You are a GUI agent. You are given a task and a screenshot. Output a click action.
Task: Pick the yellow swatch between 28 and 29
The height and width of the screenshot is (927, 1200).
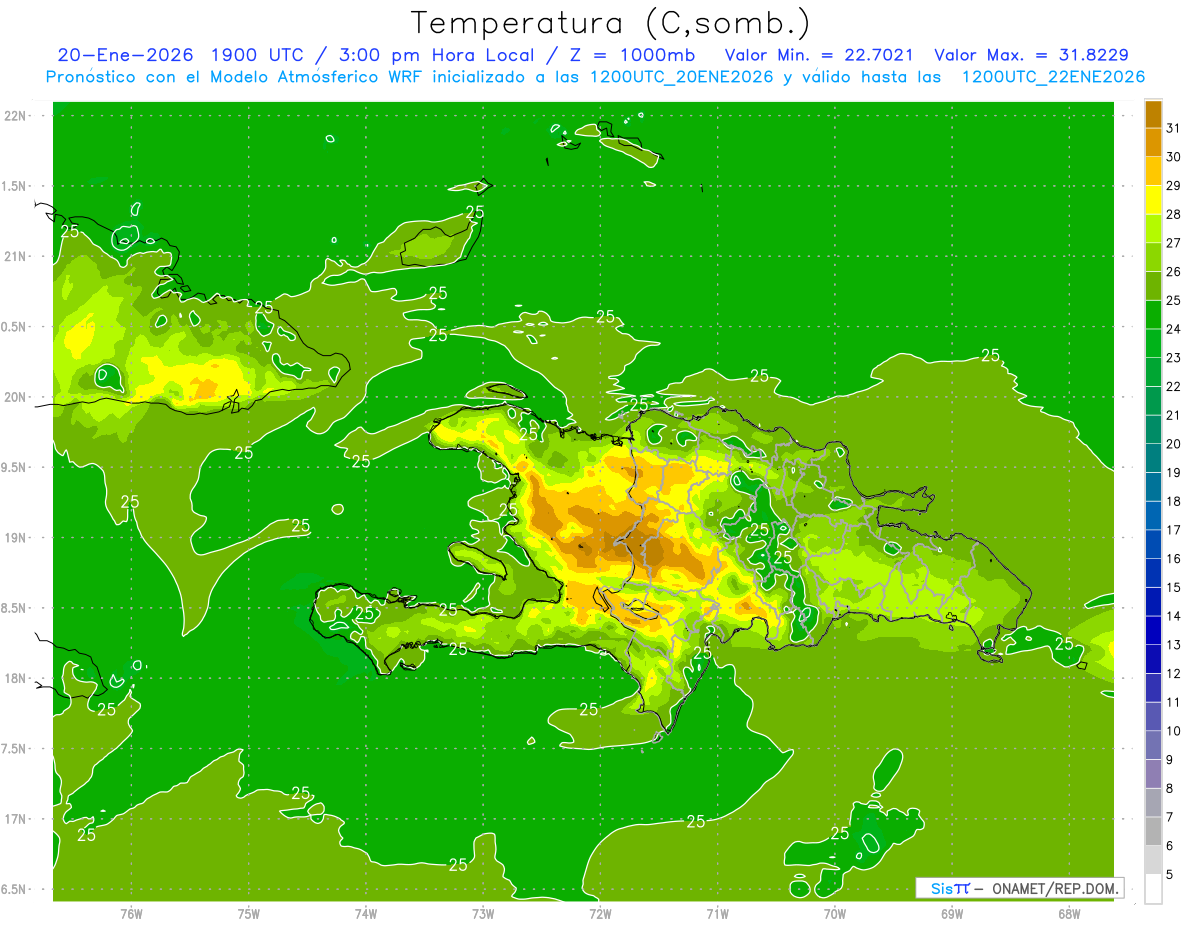tap(1153, 200)
